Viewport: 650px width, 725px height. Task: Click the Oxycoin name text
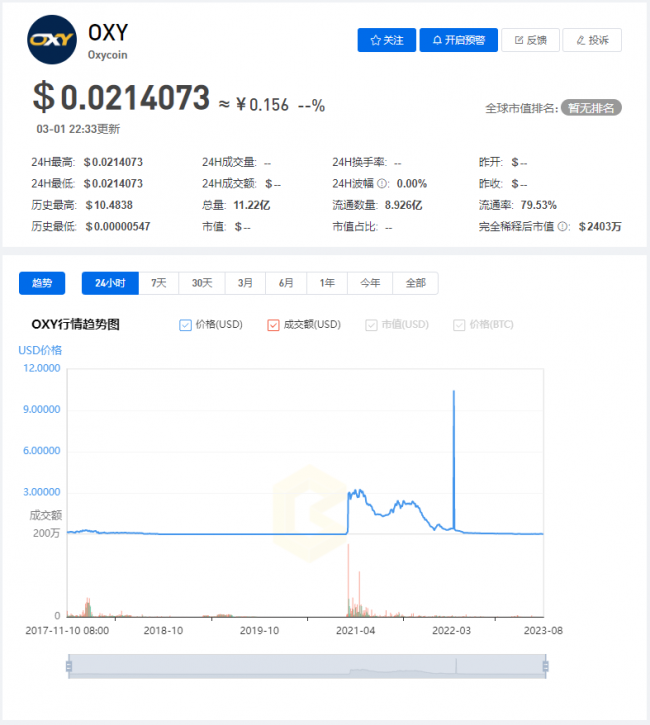(x=108, y=55)
